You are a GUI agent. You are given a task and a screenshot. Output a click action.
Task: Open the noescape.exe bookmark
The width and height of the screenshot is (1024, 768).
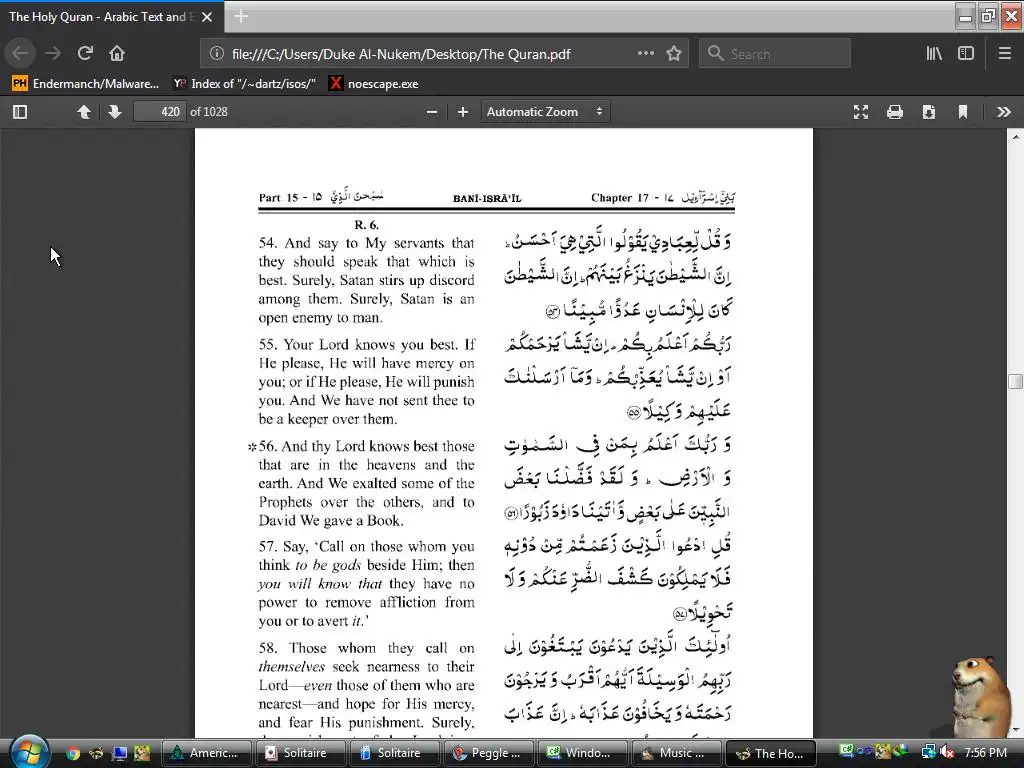click(x=374, y=84)
